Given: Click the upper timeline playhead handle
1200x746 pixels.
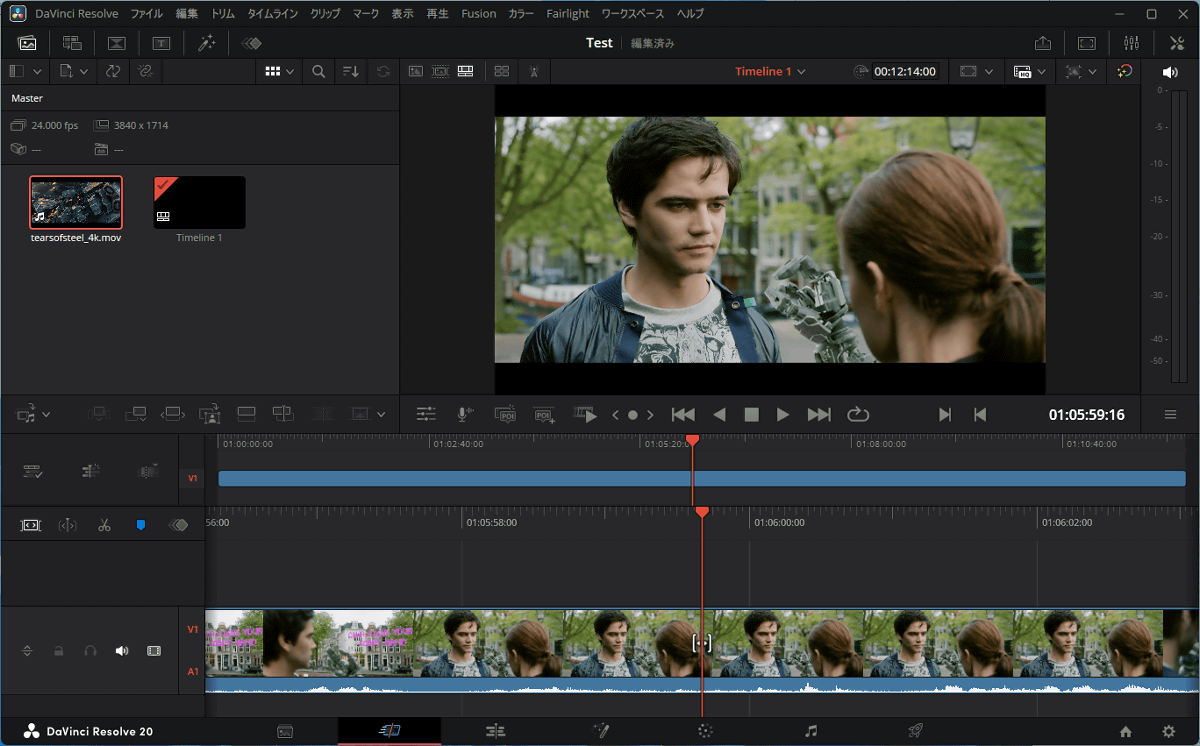Looking at the screenshot, I should coord(692,440).
